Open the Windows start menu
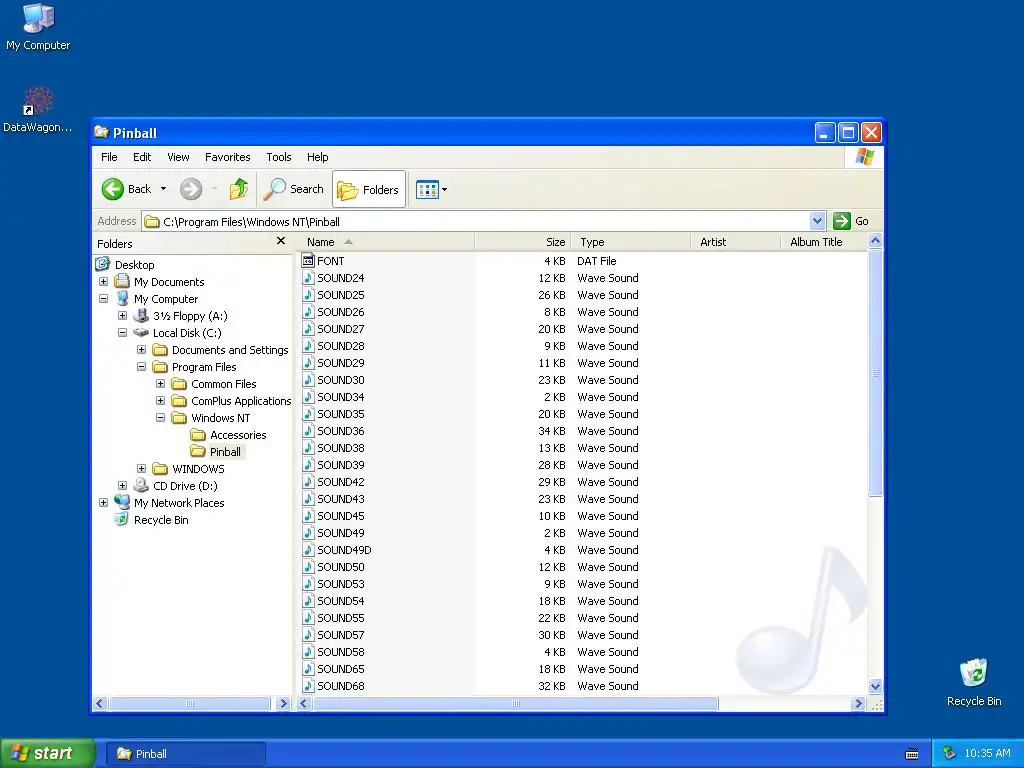 pos(47,754)
